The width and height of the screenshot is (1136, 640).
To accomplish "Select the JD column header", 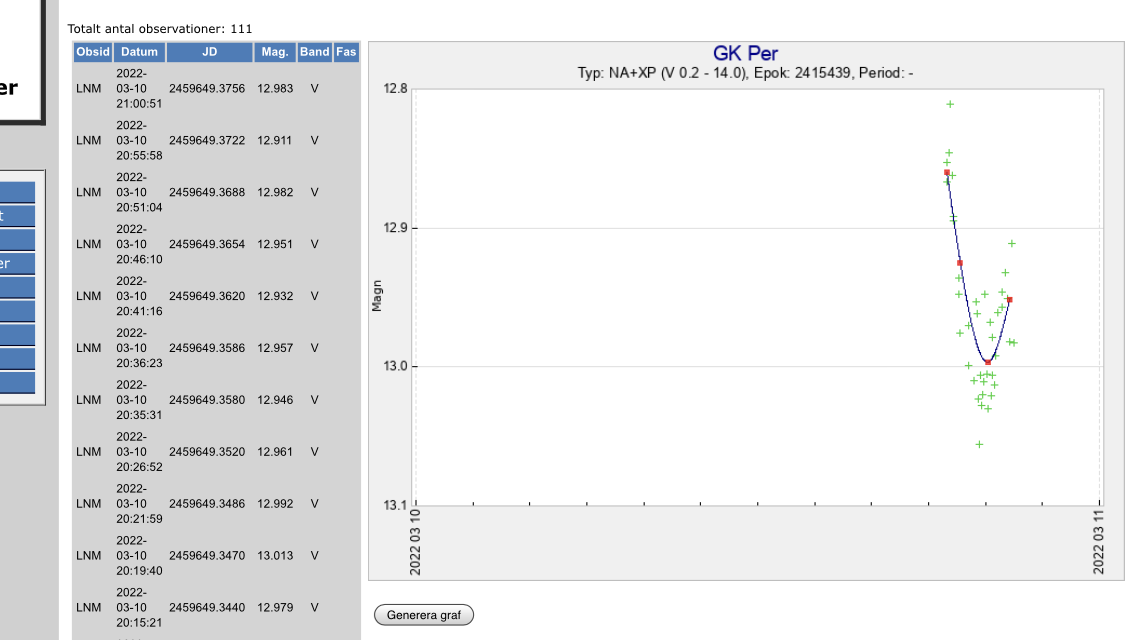I will 208,52.
